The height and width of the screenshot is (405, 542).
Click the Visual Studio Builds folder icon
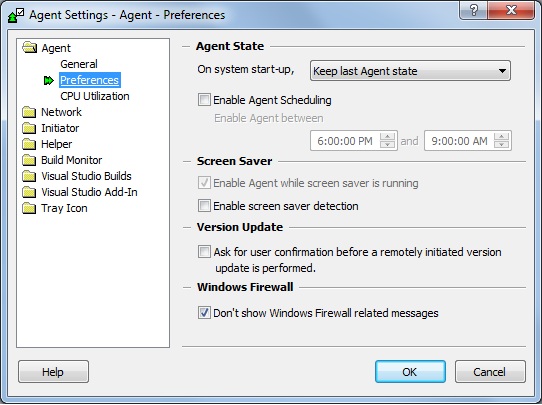(x=29, y=176)
